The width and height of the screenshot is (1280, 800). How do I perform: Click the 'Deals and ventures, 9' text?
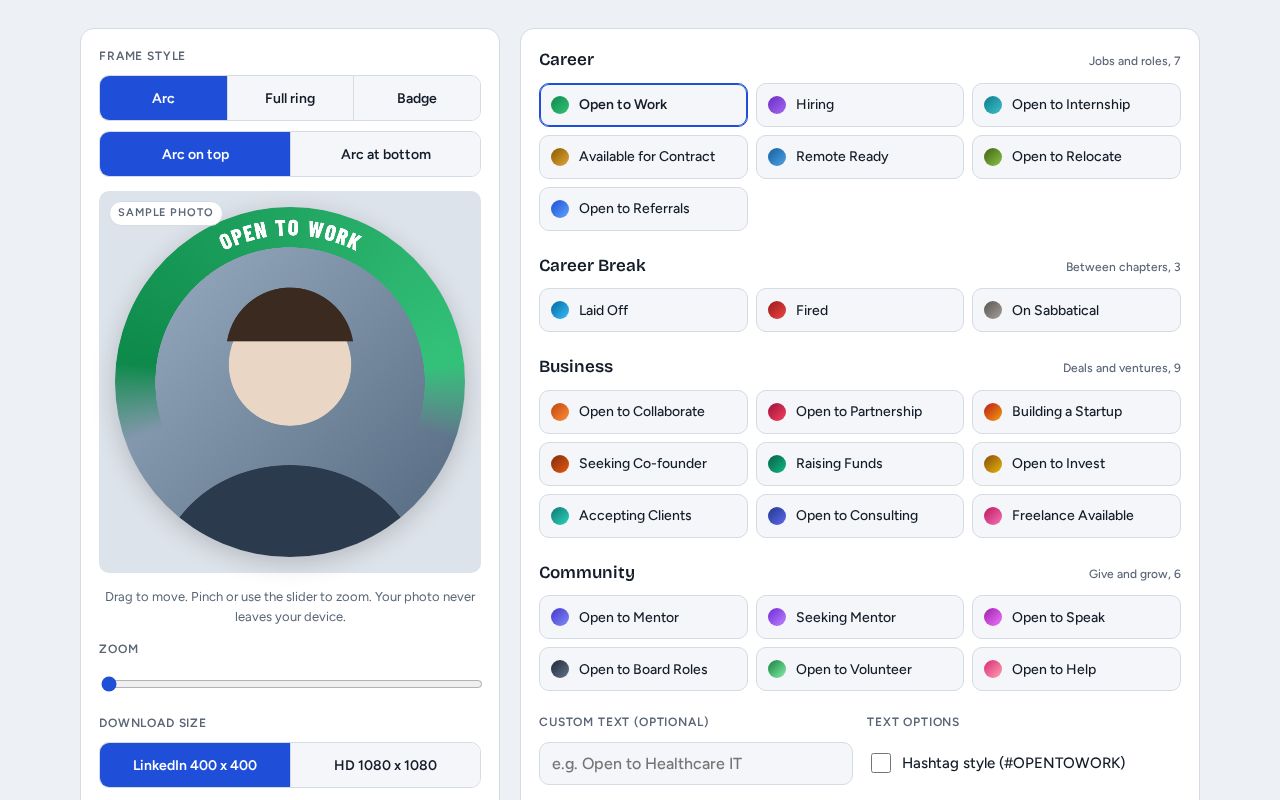point(1122,368)
